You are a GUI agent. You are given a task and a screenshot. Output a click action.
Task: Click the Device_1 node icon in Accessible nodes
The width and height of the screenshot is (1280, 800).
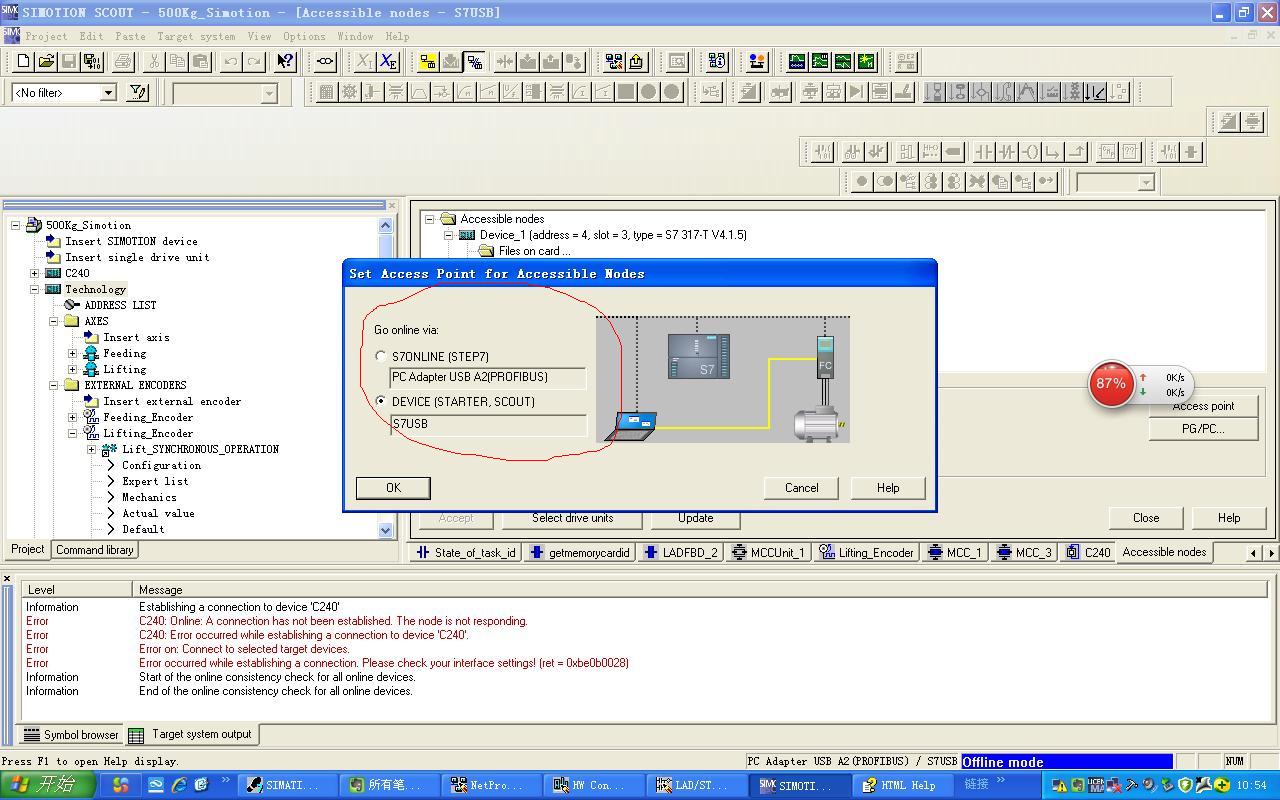[467, 235]
